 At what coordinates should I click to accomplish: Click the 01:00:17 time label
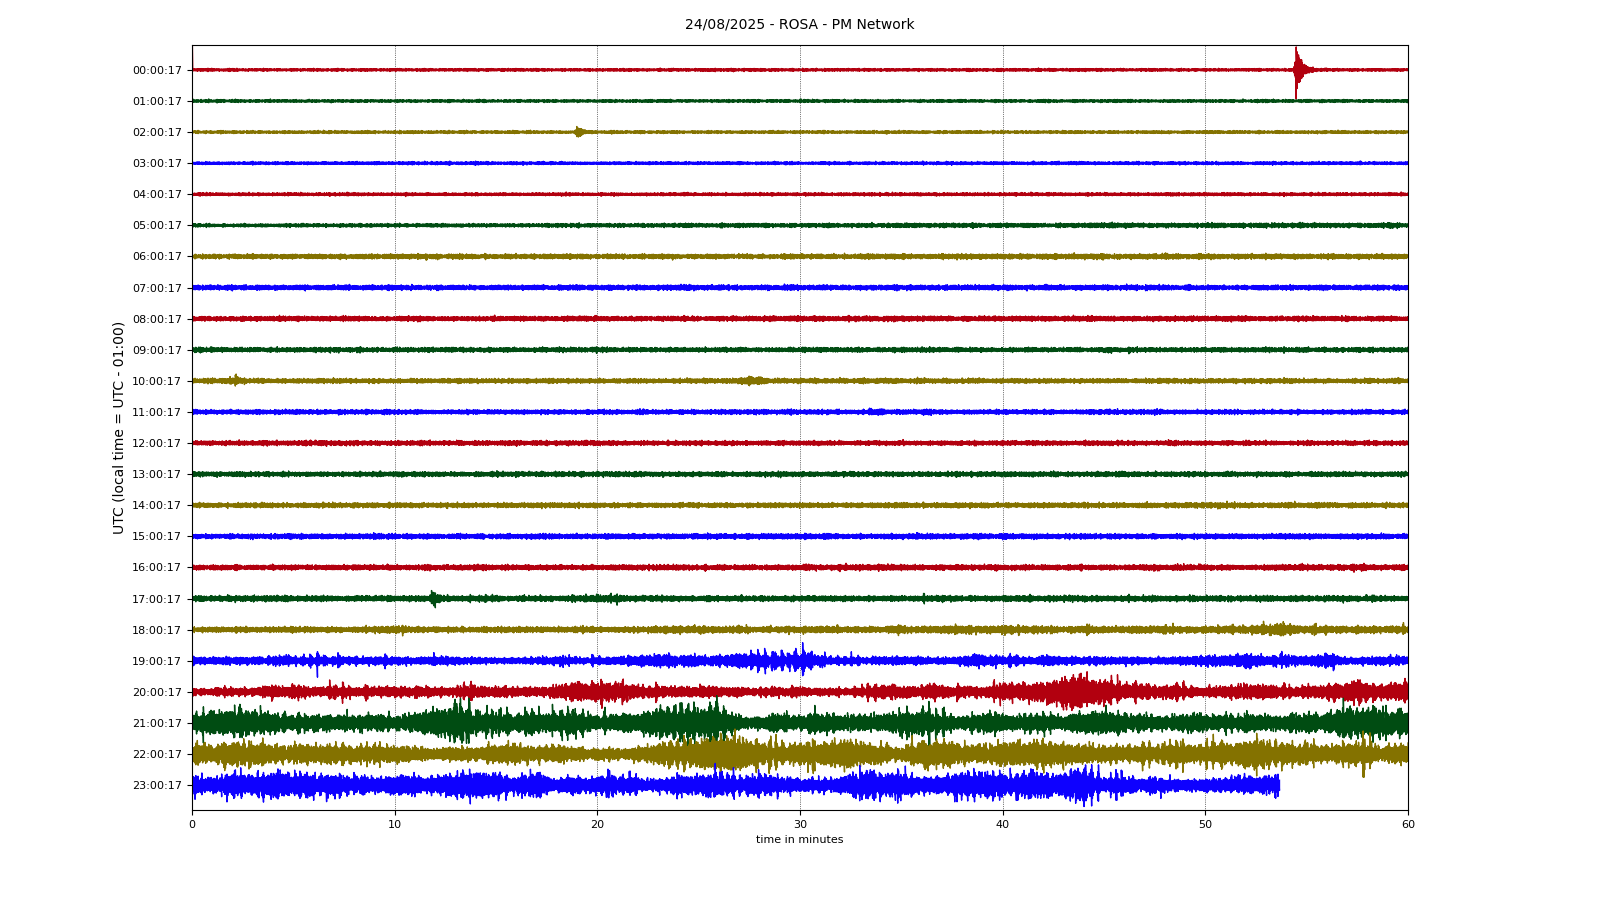point(157,101)
